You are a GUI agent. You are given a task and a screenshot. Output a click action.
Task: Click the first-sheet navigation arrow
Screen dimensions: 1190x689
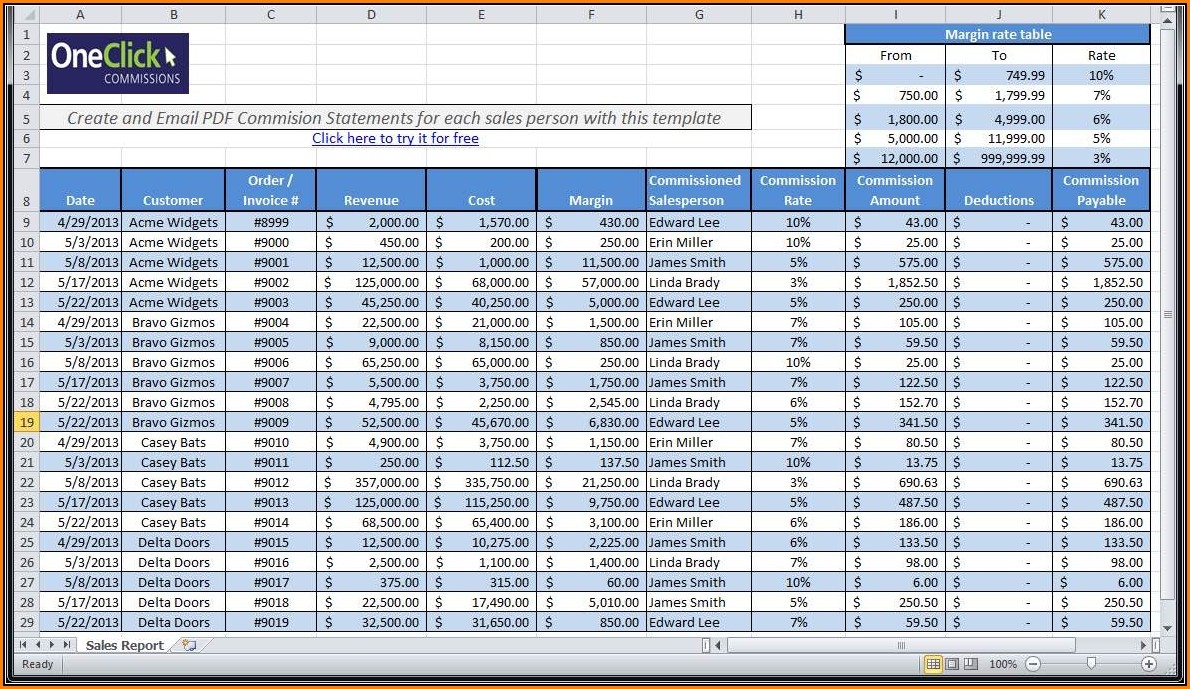click(24, 645)
